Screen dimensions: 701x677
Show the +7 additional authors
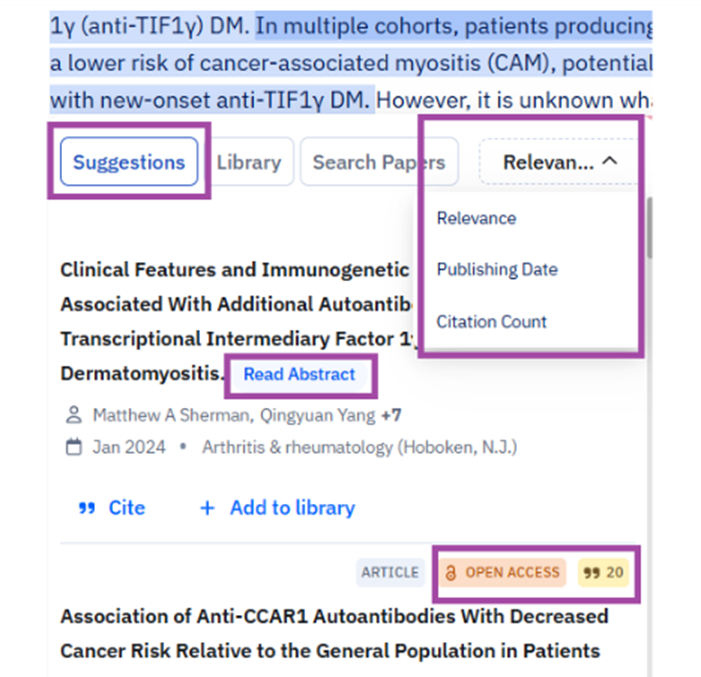click(392, 414)
